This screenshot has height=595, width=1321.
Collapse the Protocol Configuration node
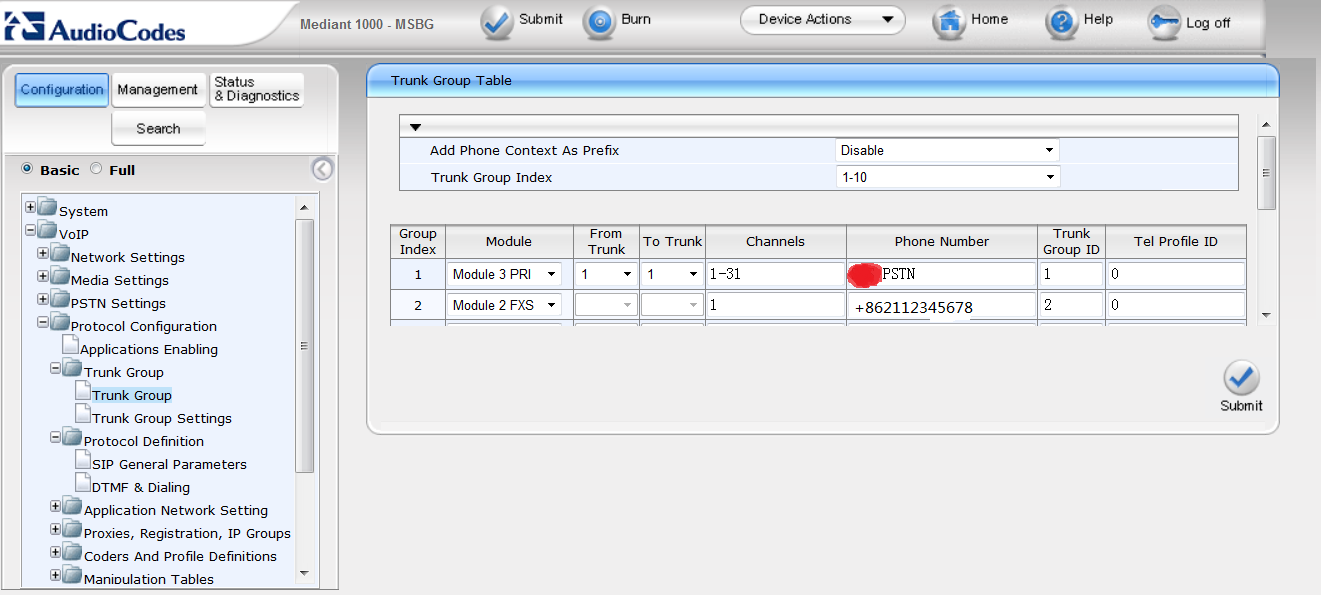click(43, 323)
